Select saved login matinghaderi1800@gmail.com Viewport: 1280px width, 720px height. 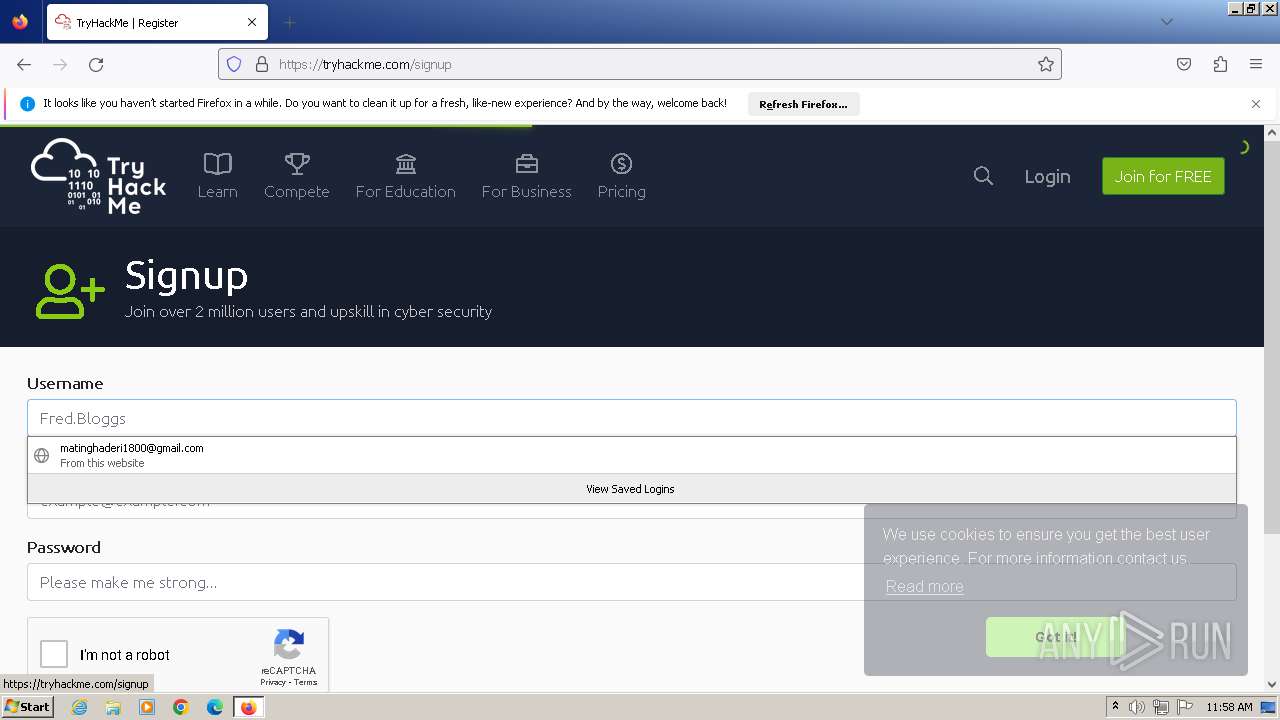631,455
